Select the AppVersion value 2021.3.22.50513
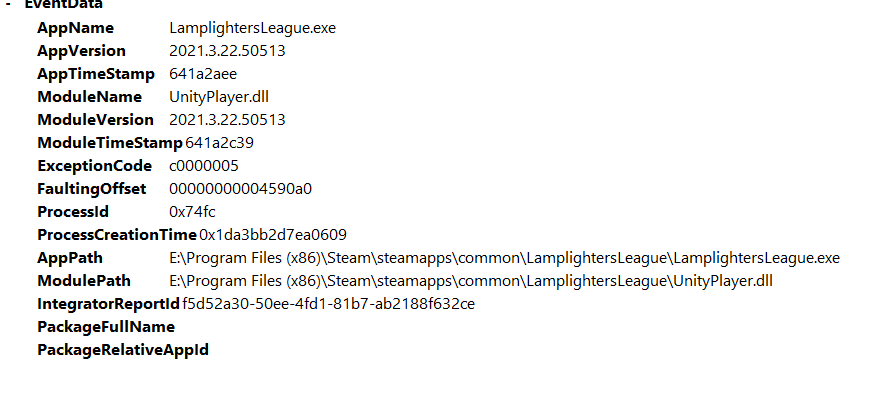The height and width of the screenshot is (410, 892). coord(227,51)
